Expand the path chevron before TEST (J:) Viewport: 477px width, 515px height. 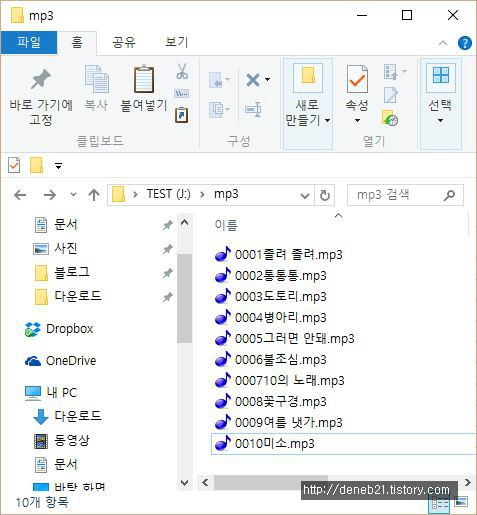pos(135,194)
